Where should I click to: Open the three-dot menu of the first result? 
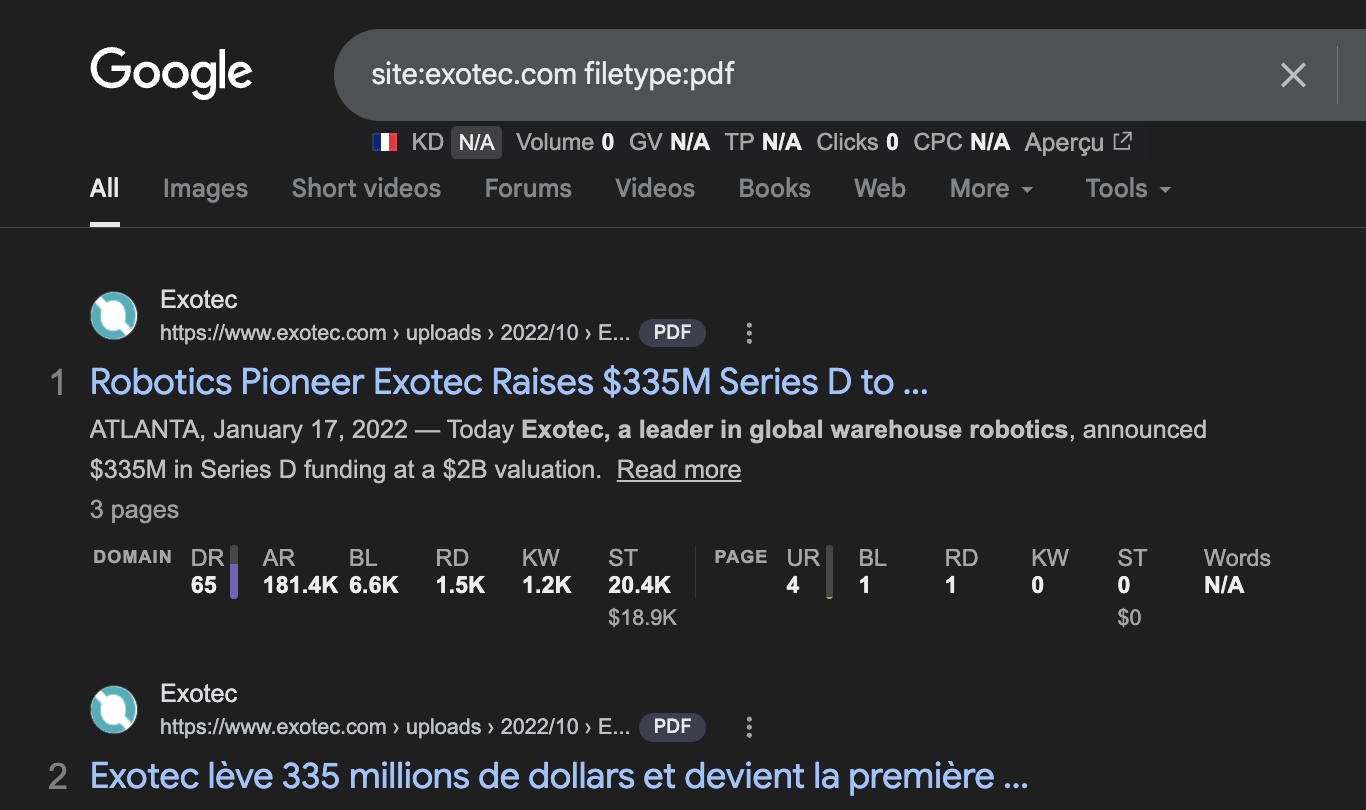click(749, 333)
